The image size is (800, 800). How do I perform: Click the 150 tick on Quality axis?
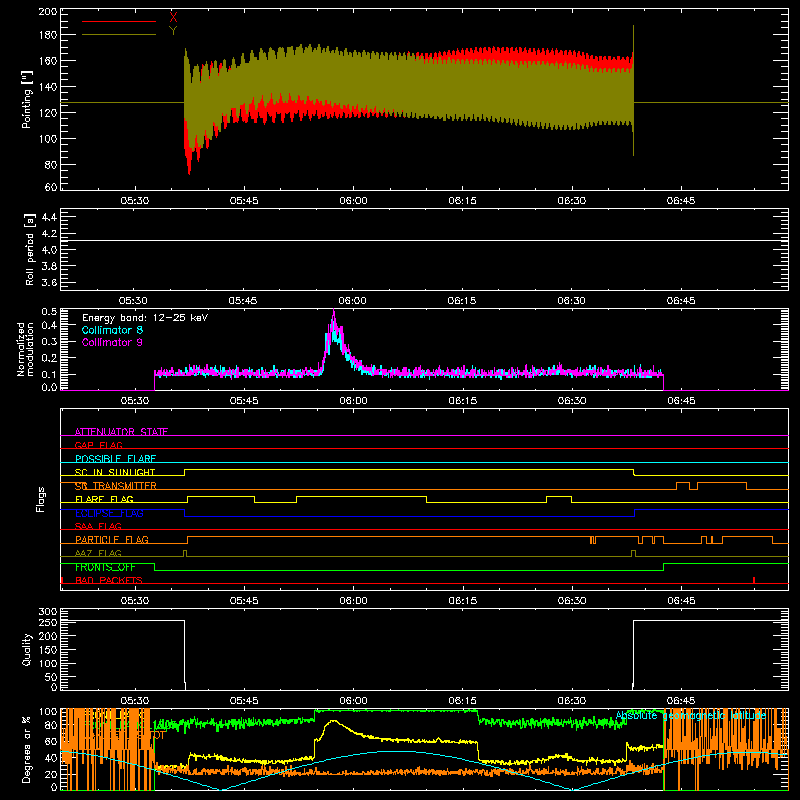click(48, 650)
